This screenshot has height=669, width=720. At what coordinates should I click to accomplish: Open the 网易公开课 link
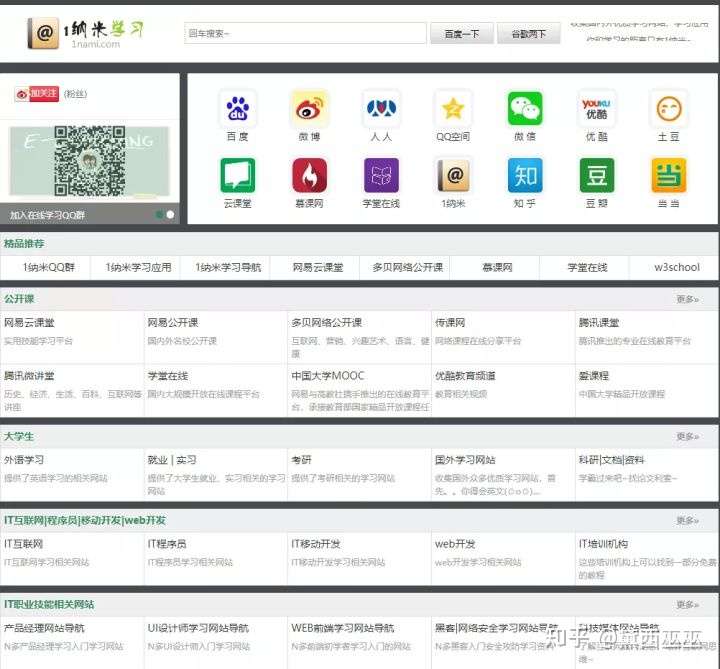tap(173, 323)
